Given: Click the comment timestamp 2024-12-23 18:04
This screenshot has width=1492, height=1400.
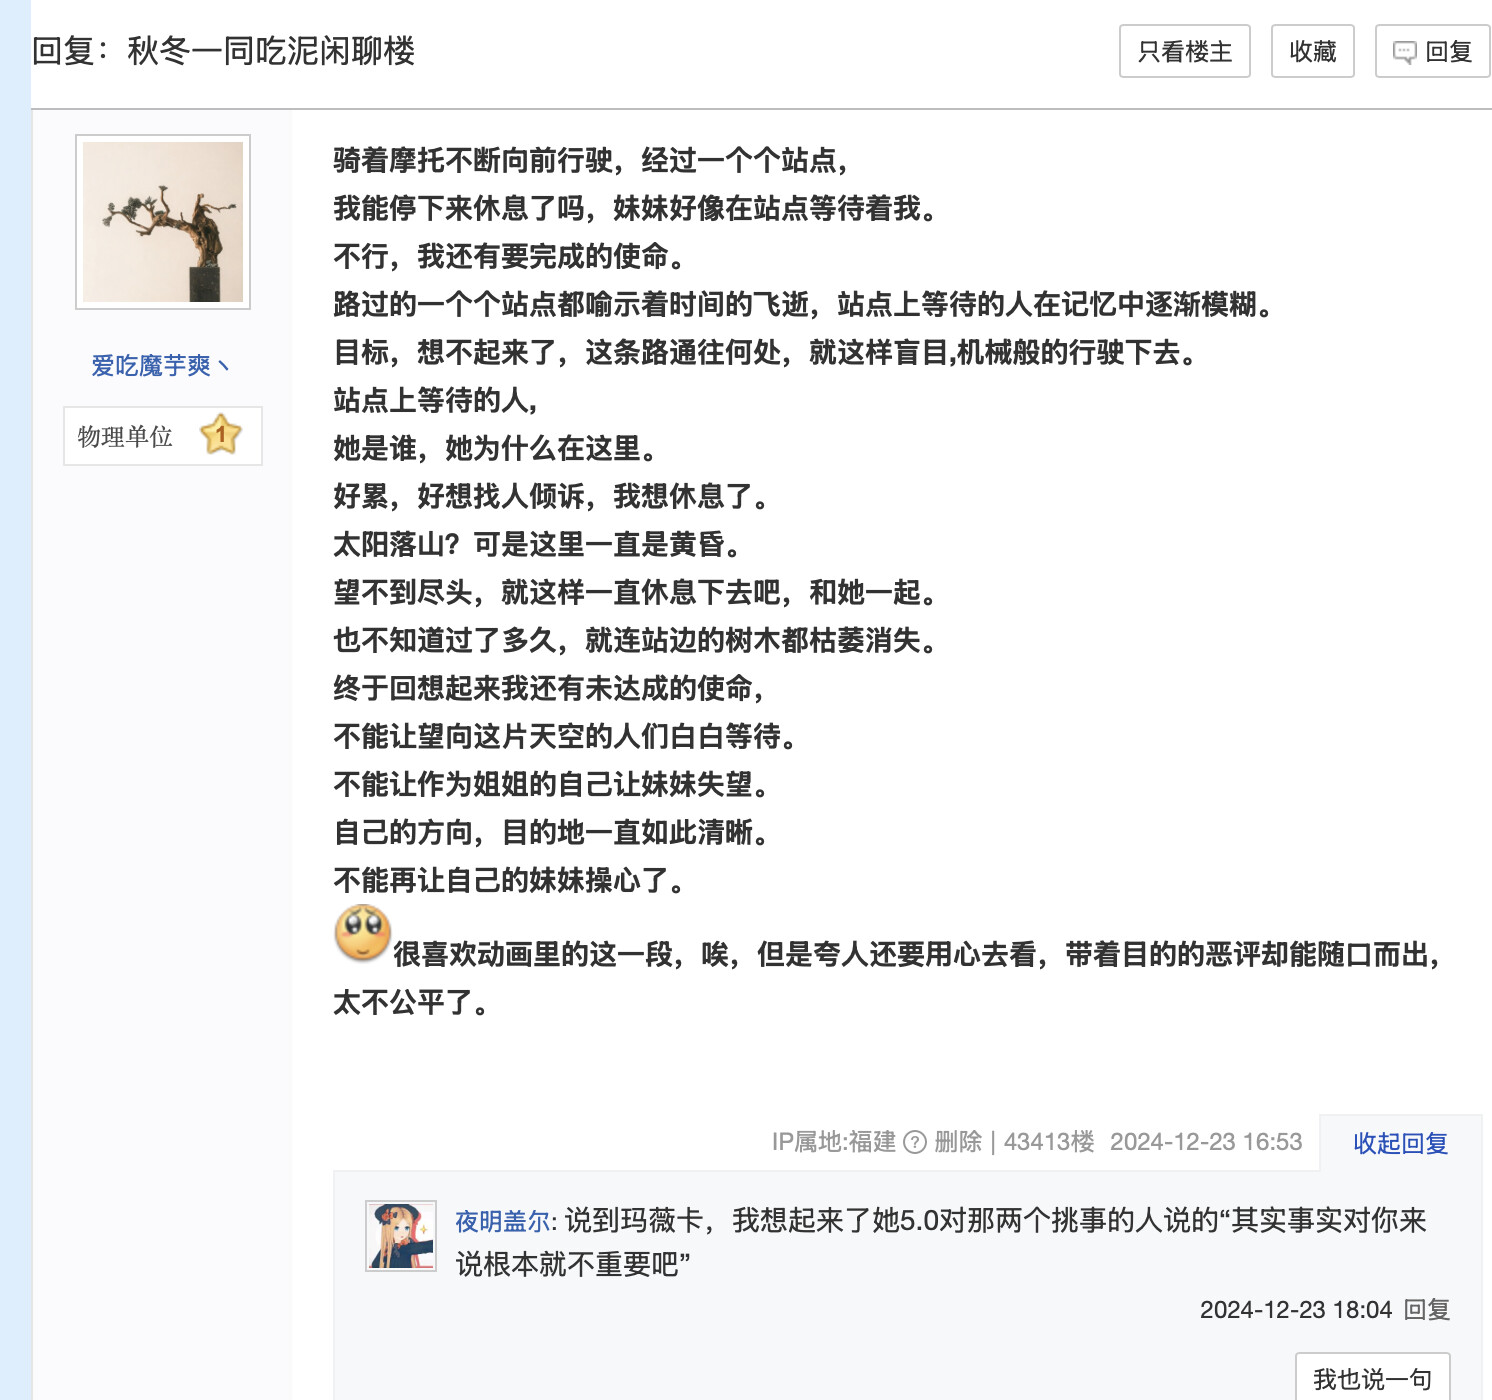Looking at the screenshot, I should [1295, 1310].
